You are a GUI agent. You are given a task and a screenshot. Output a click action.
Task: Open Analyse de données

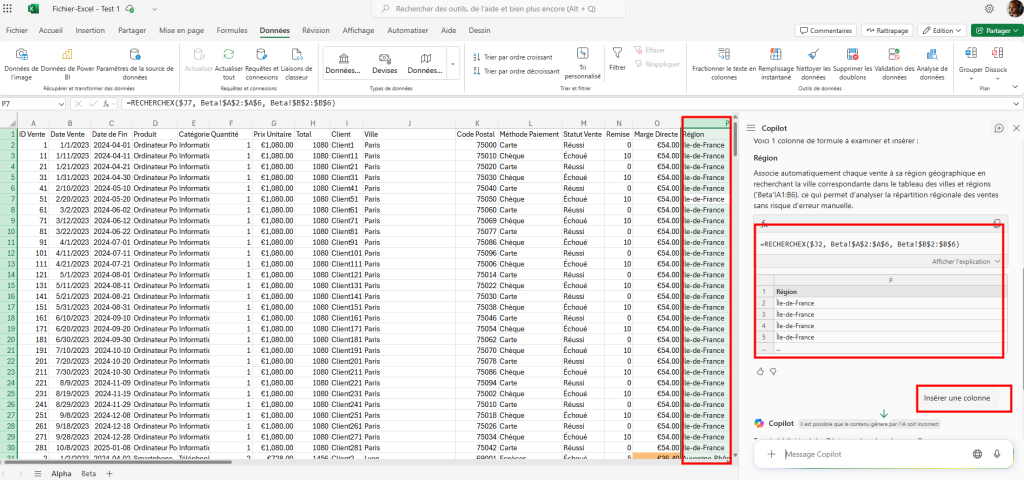932,63
